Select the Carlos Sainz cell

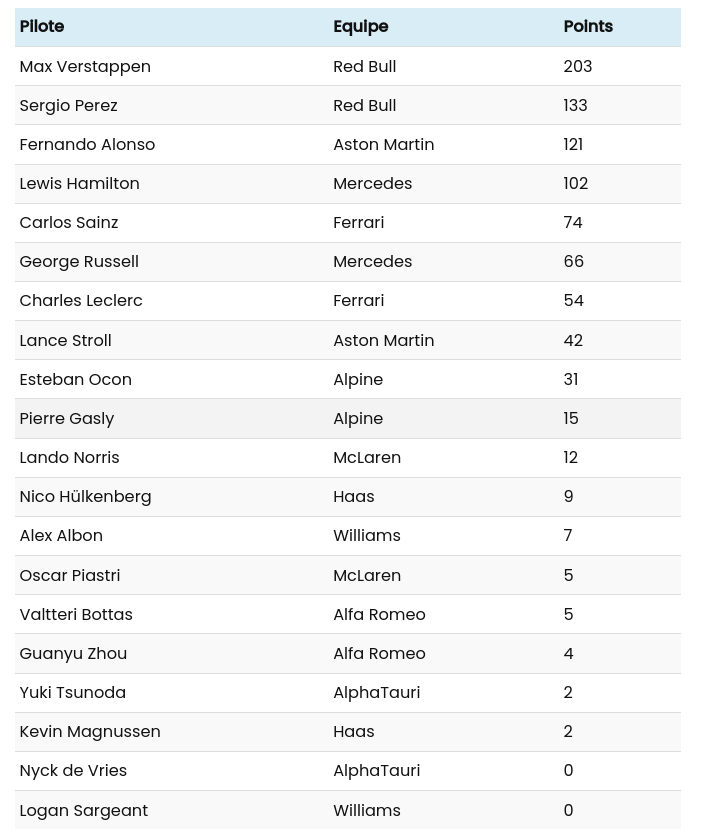pos(68,222)
